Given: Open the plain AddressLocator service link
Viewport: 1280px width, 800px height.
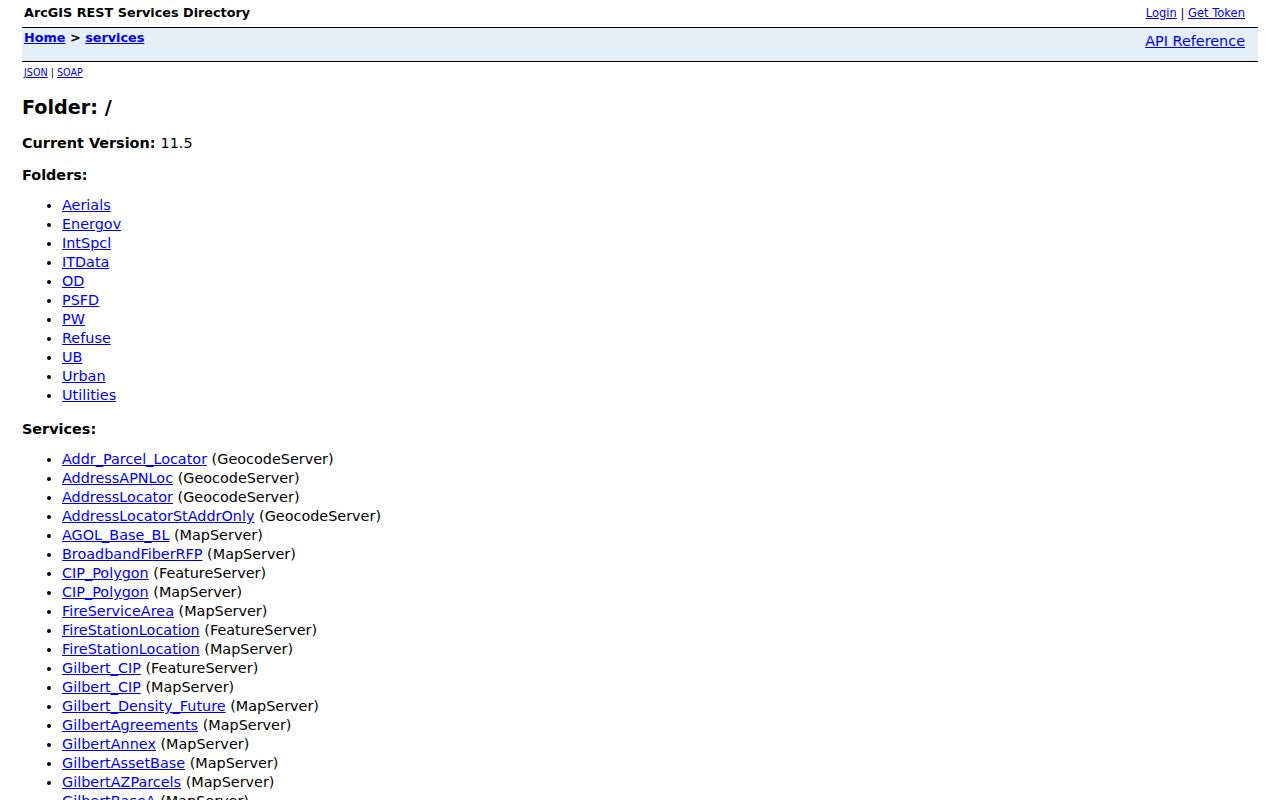Looking at the screenshot, I should click(x=117, y=497).
